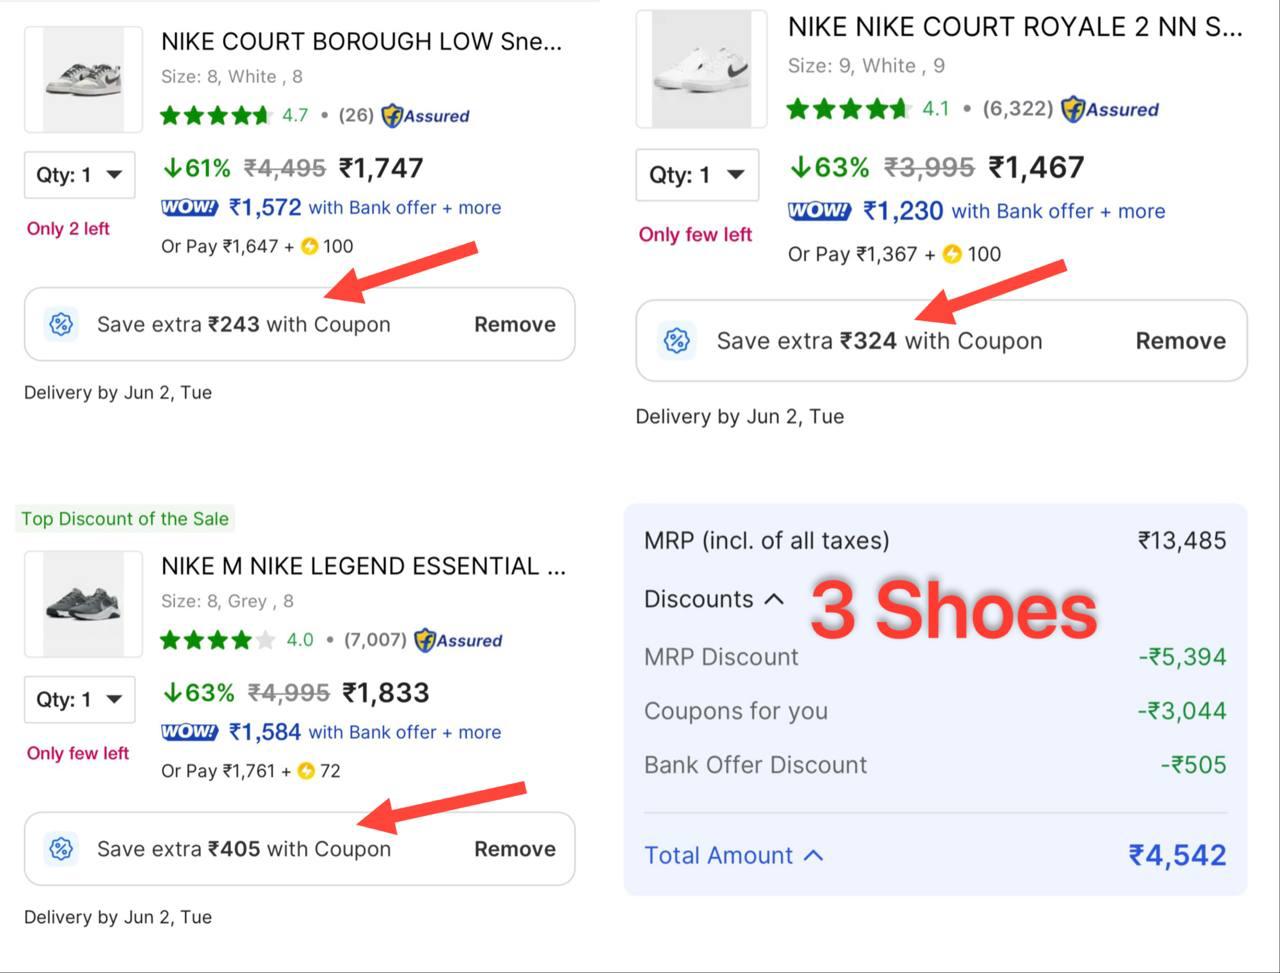Click the coupon icon beside ₹243 savings
1280x973 pixels.
tap(61, 324)
